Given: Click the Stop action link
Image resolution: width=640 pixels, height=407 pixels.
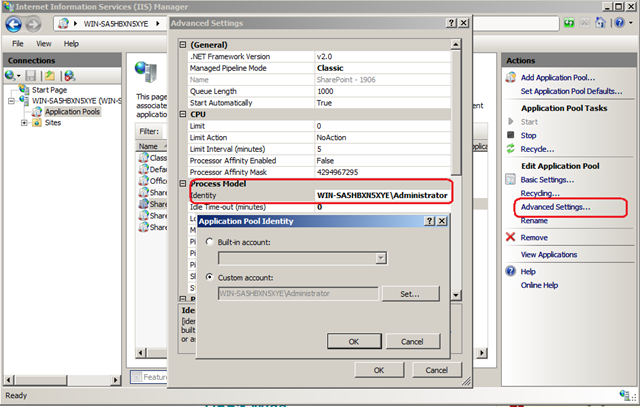Looking at the screenshot, I should click(528, 135).
